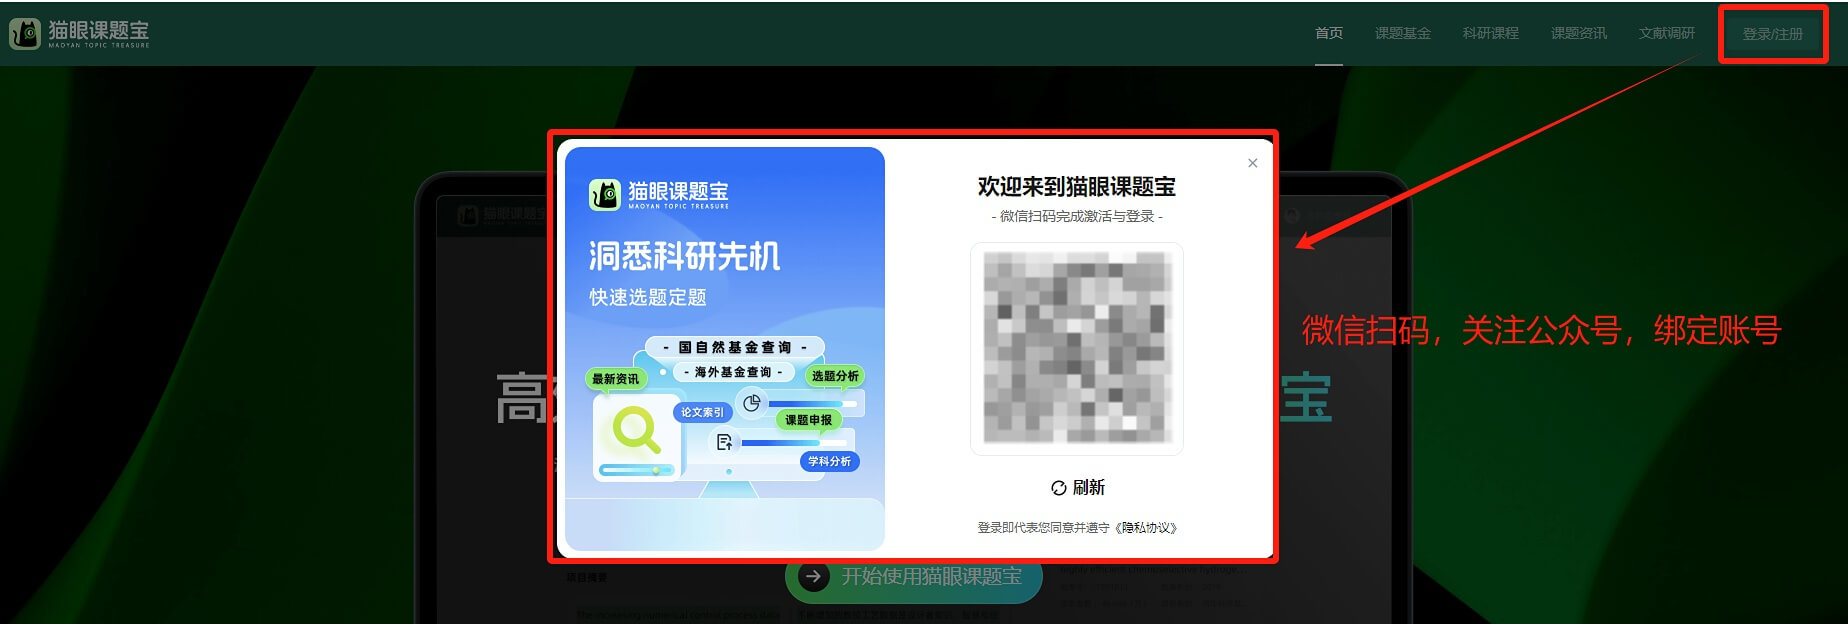Click the 最新资讯 green tag

[x=615, y=379]
